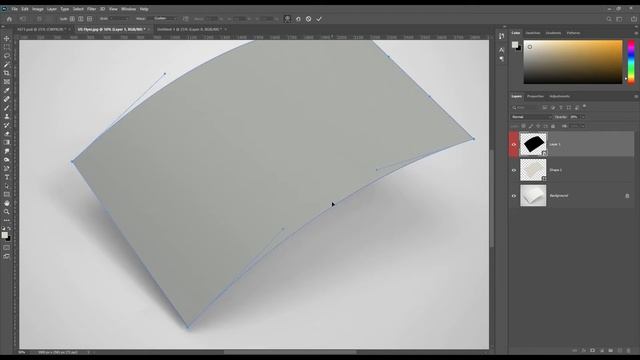Hide the Background layer eye icon

click(x=514, y=196)
